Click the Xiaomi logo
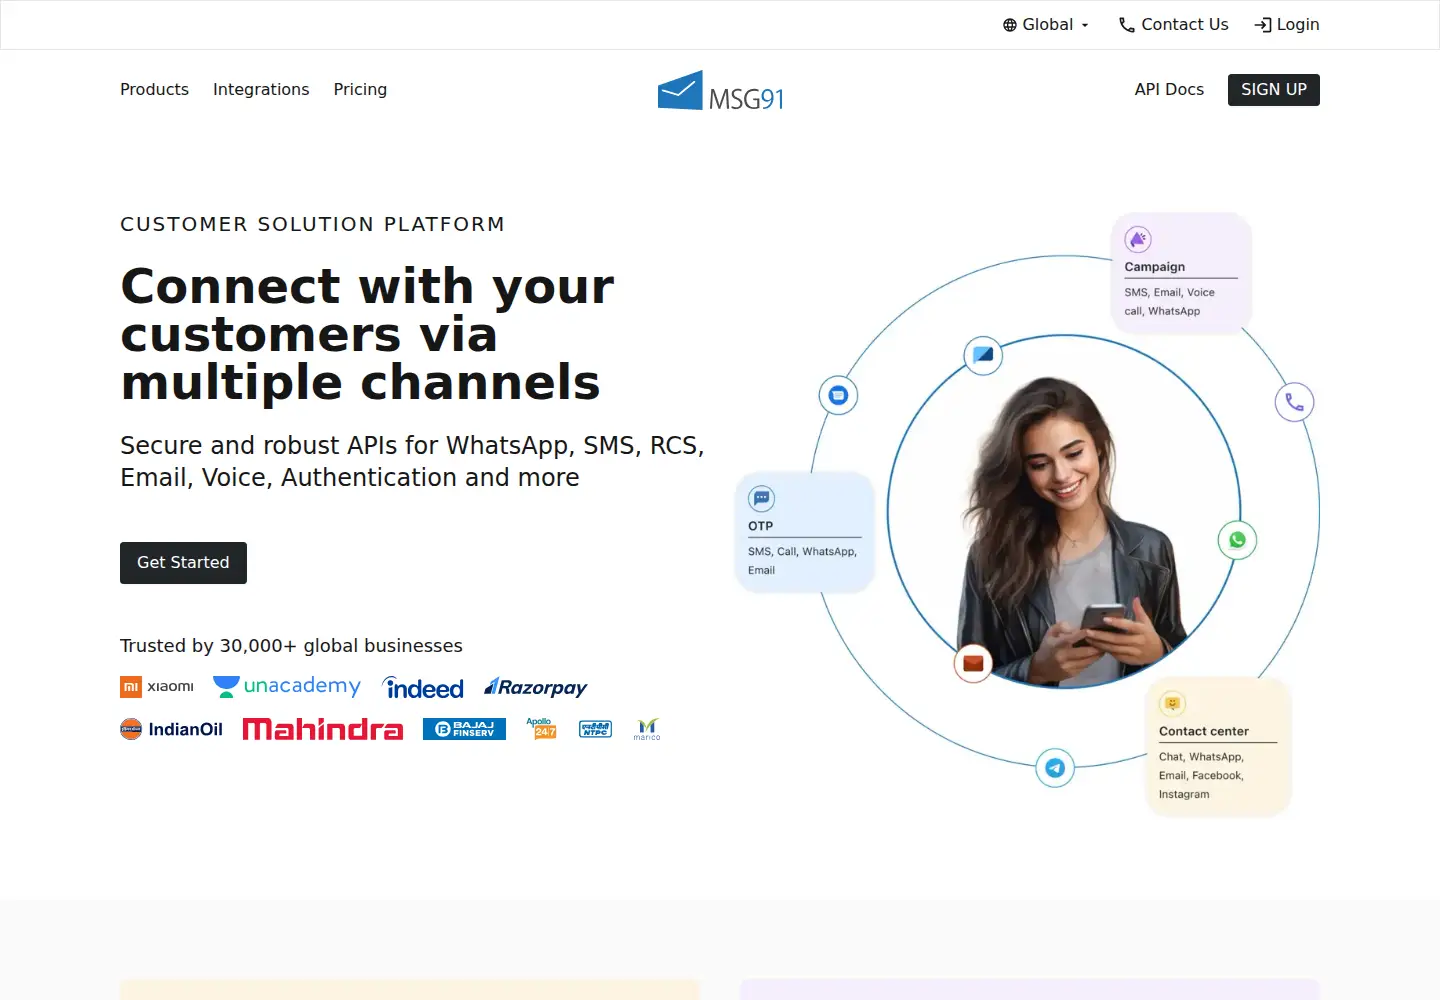The image size is (1440, 1000). pos(157,686)
